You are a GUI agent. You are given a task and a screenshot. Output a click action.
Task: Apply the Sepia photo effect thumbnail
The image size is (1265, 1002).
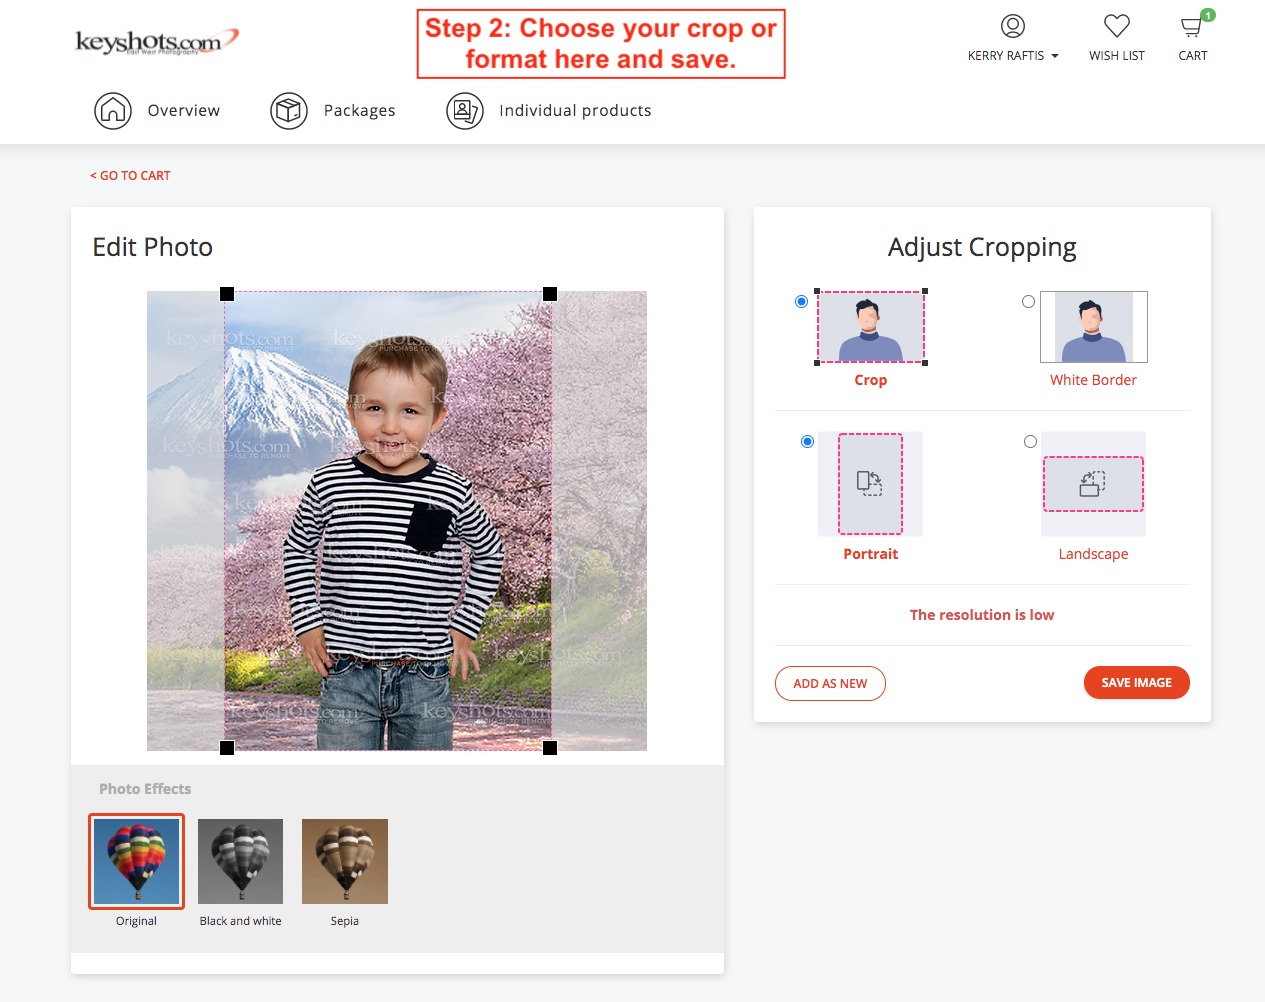pos(345,861)
